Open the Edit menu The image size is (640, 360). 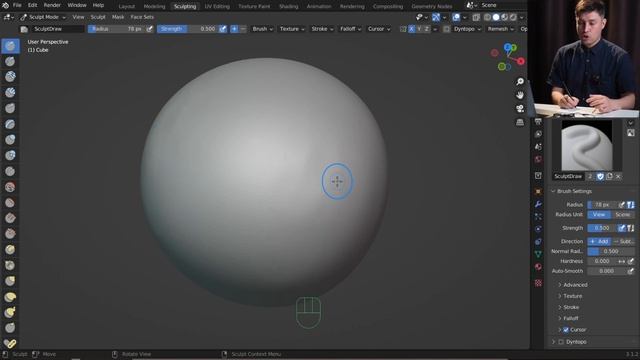coord(32,5)
